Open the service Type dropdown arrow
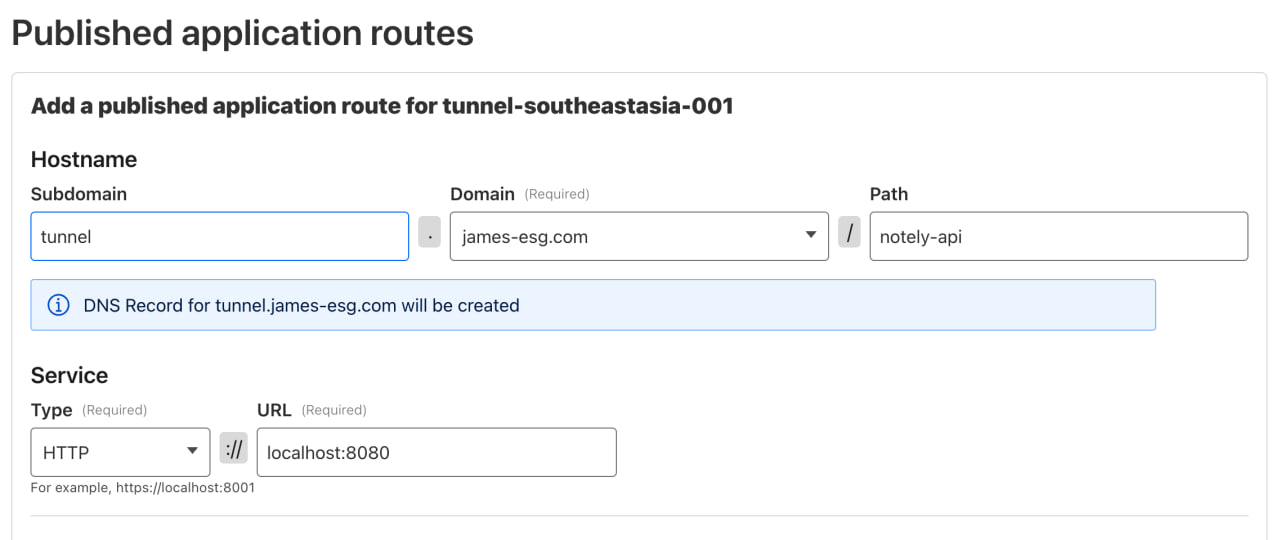The width and height of the screenshot is (1280, 540). [x=192, y=452]
